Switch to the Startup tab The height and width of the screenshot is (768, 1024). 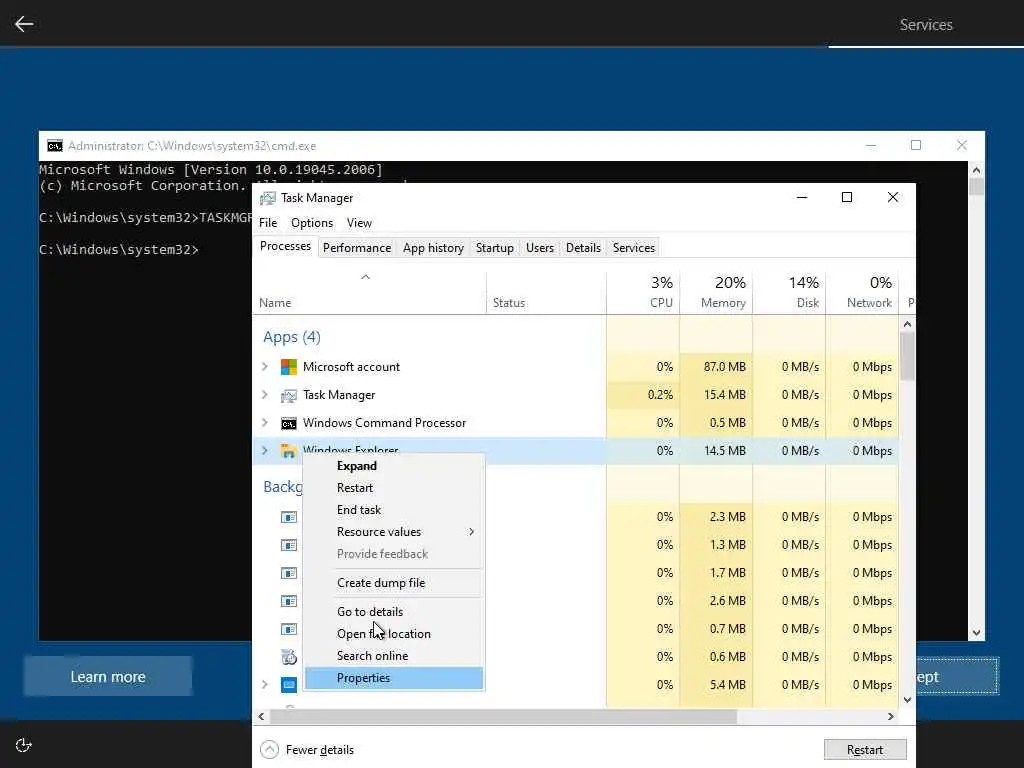pos(494,248)
